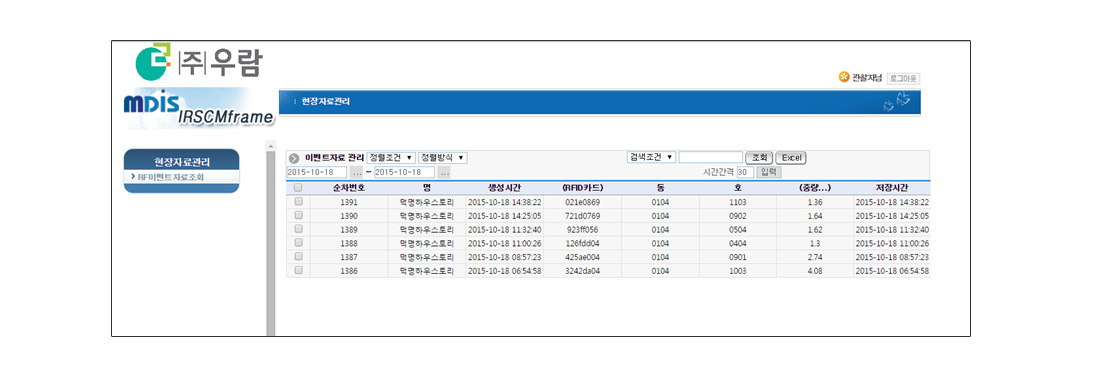
Task: Click the search keyword text field
Action: pos(711,157)
